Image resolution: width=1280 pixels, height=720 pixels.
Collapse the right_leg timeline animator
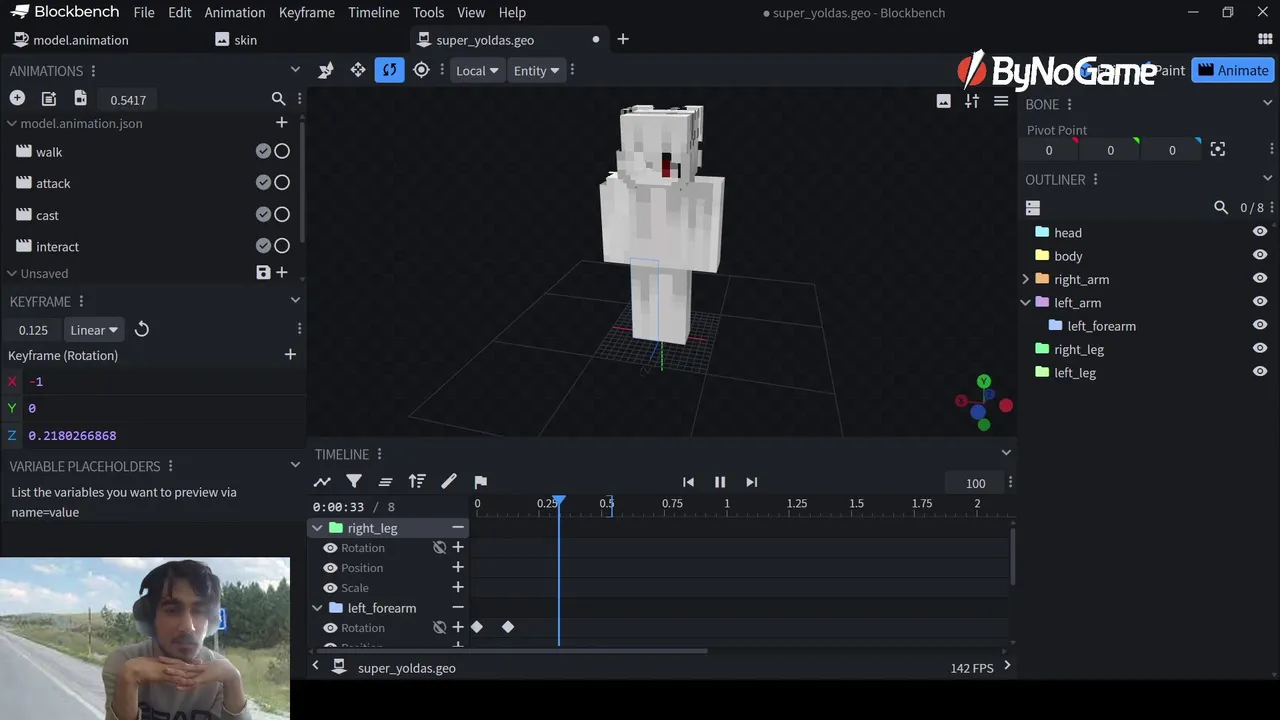(x=317, y=528)
